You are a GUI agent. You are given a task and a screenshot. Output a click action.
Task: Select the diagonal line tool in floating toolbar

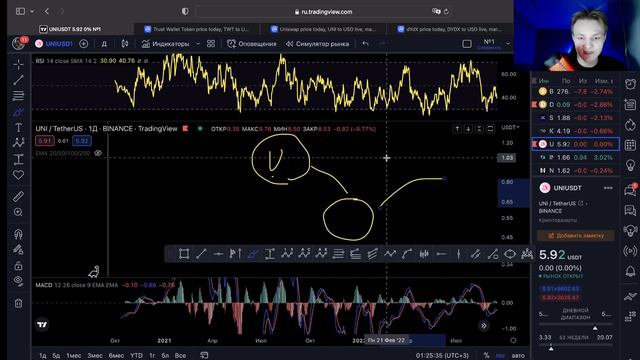(x=201, y=254)
